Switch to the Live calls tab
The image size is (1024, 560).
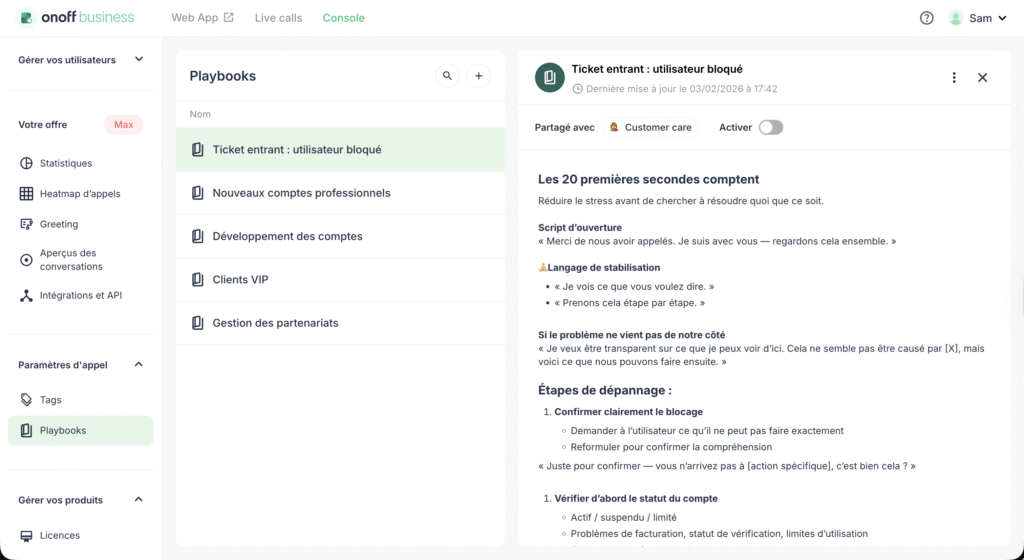coord(278,18)
